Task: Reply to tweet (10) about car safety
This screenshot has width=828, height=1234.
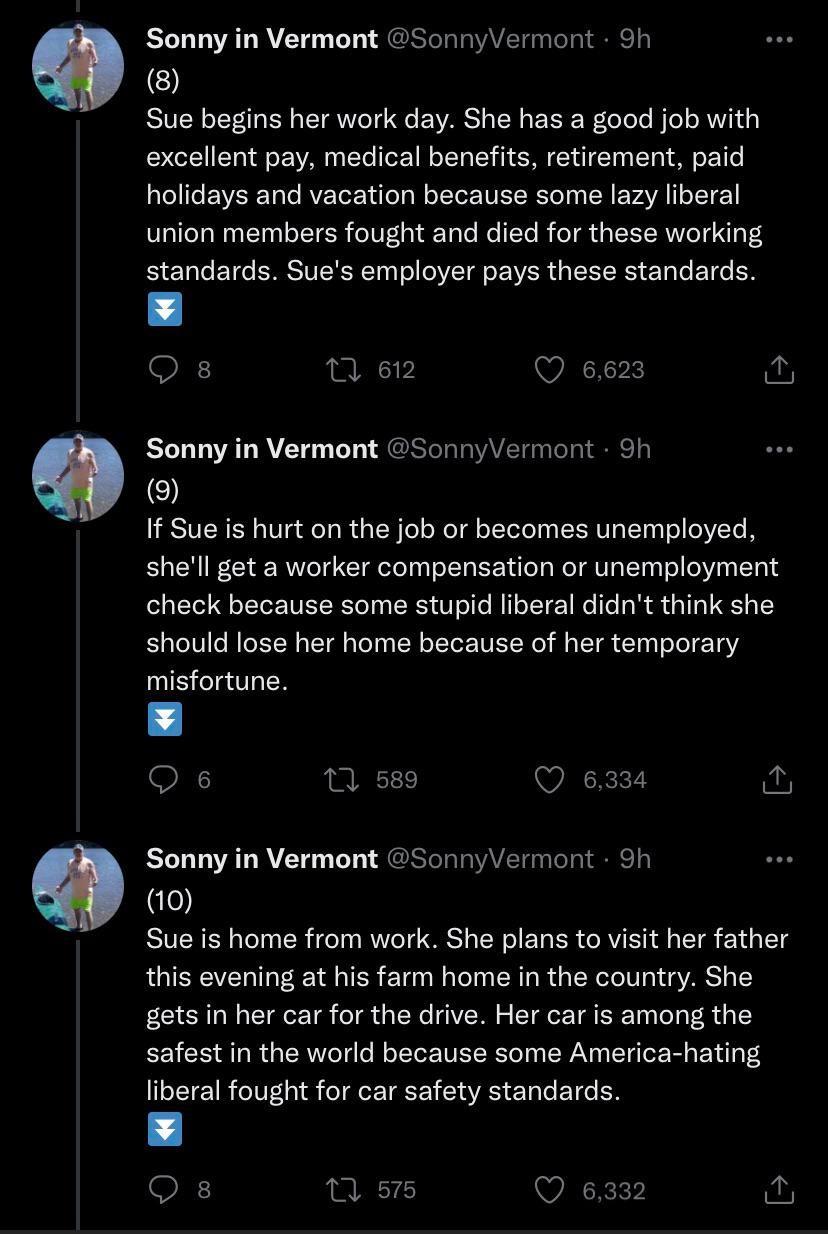Action: (163, 1189)
